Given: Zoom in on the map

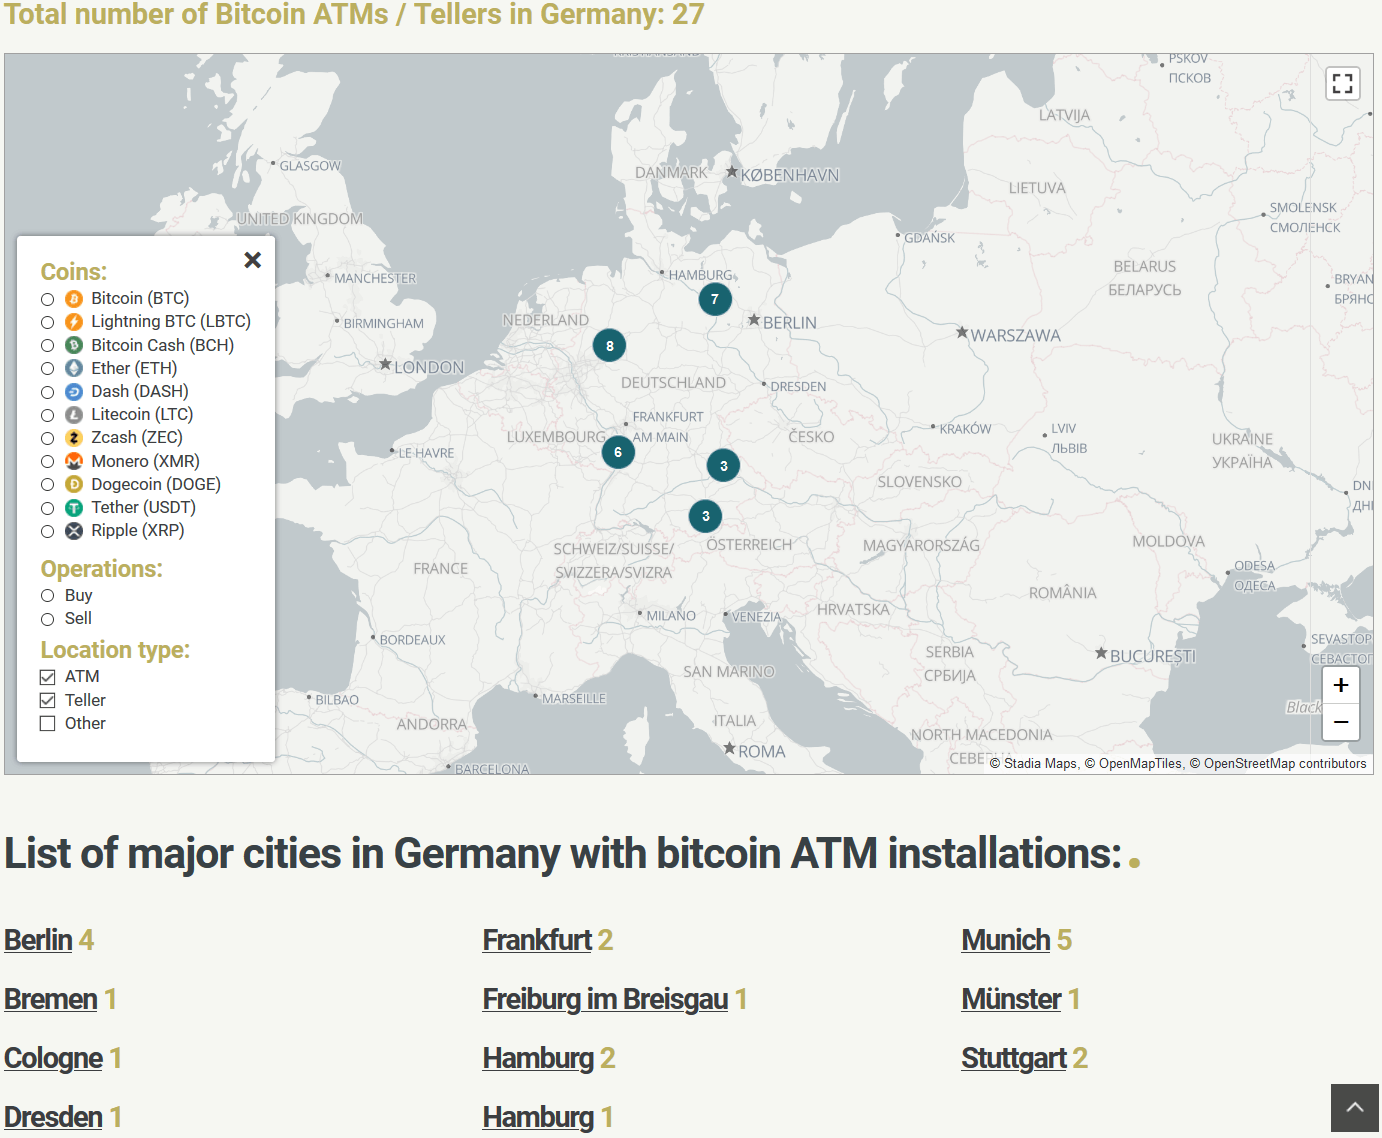Looking at the screenshot, I should click(x=1341, y=685).
